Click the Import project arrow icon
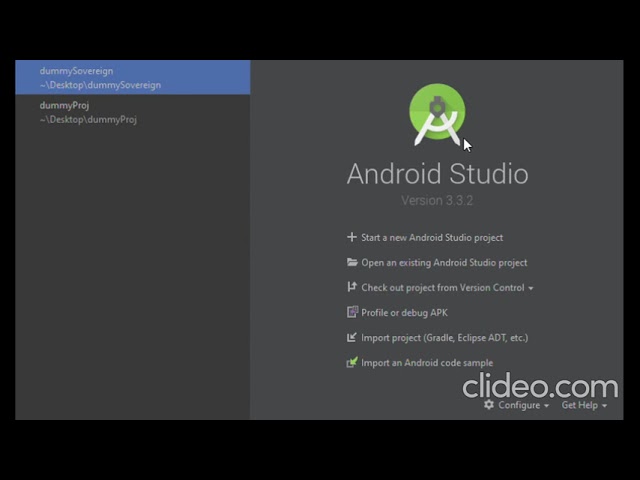The height and width of the screenshot is (480, 640). tap(351, 337)
